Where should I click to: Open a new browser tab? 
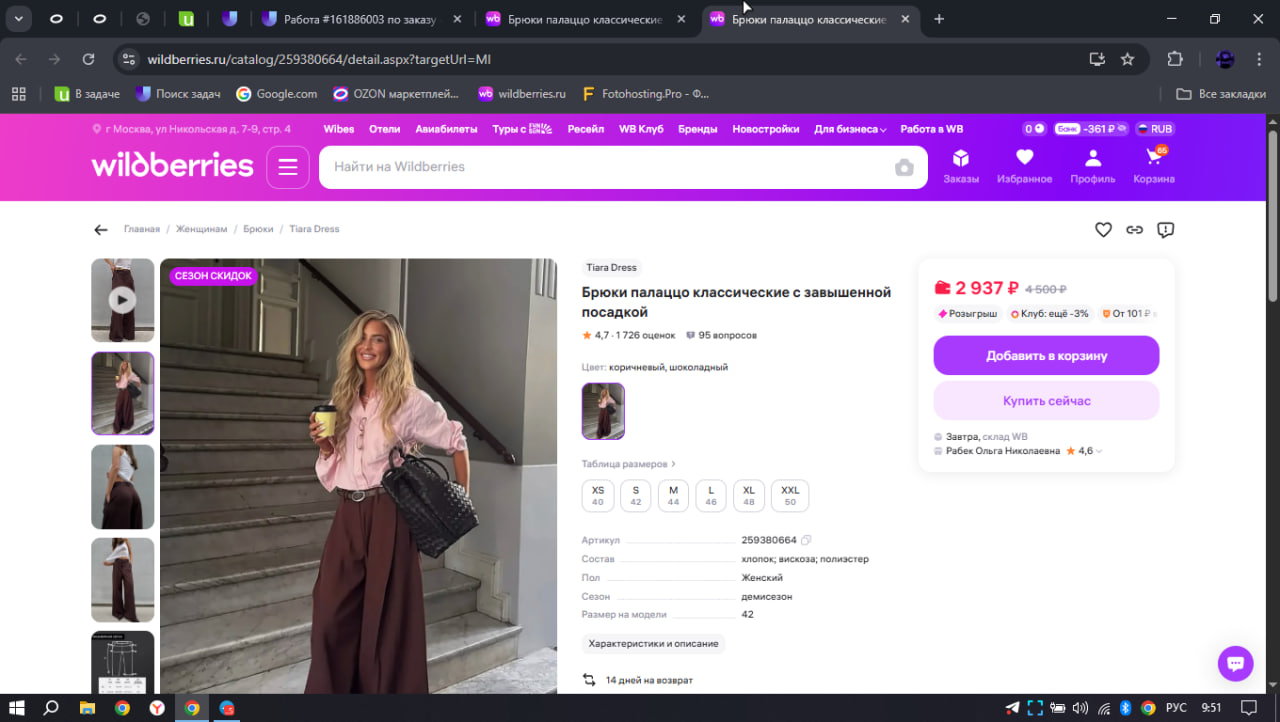click(938, 19)
